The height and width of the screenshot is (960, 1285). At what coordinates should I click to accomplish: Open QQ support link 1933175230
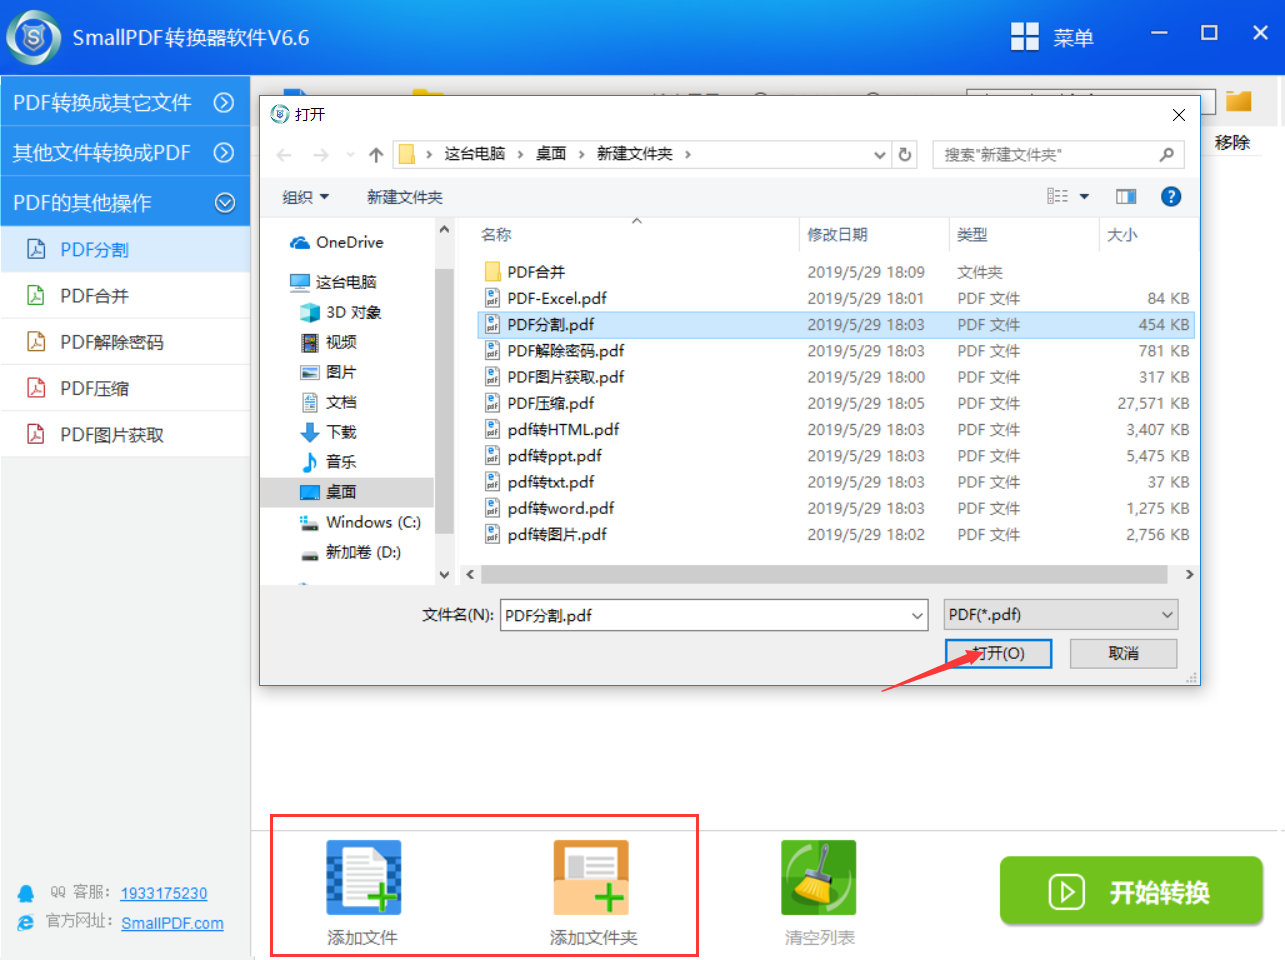(164, 893)
